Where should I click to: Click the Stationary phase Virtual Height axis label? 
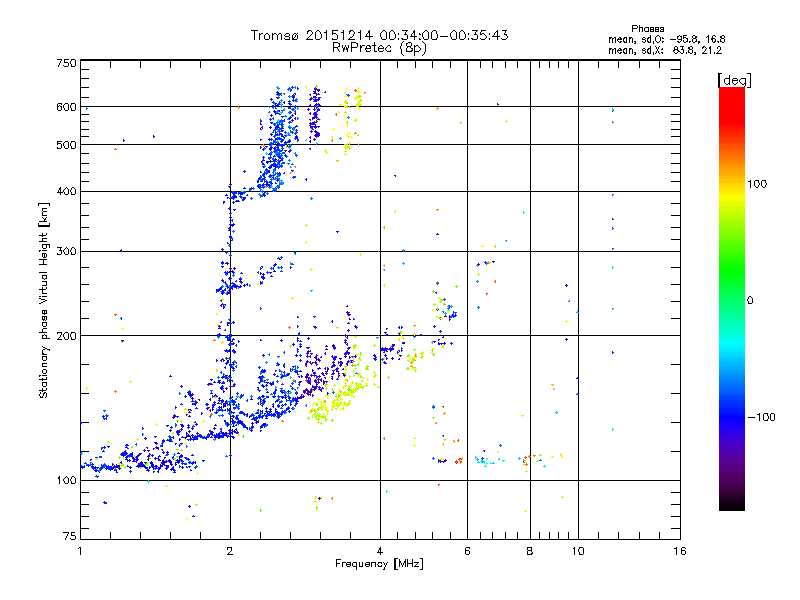tap(44, 301)
